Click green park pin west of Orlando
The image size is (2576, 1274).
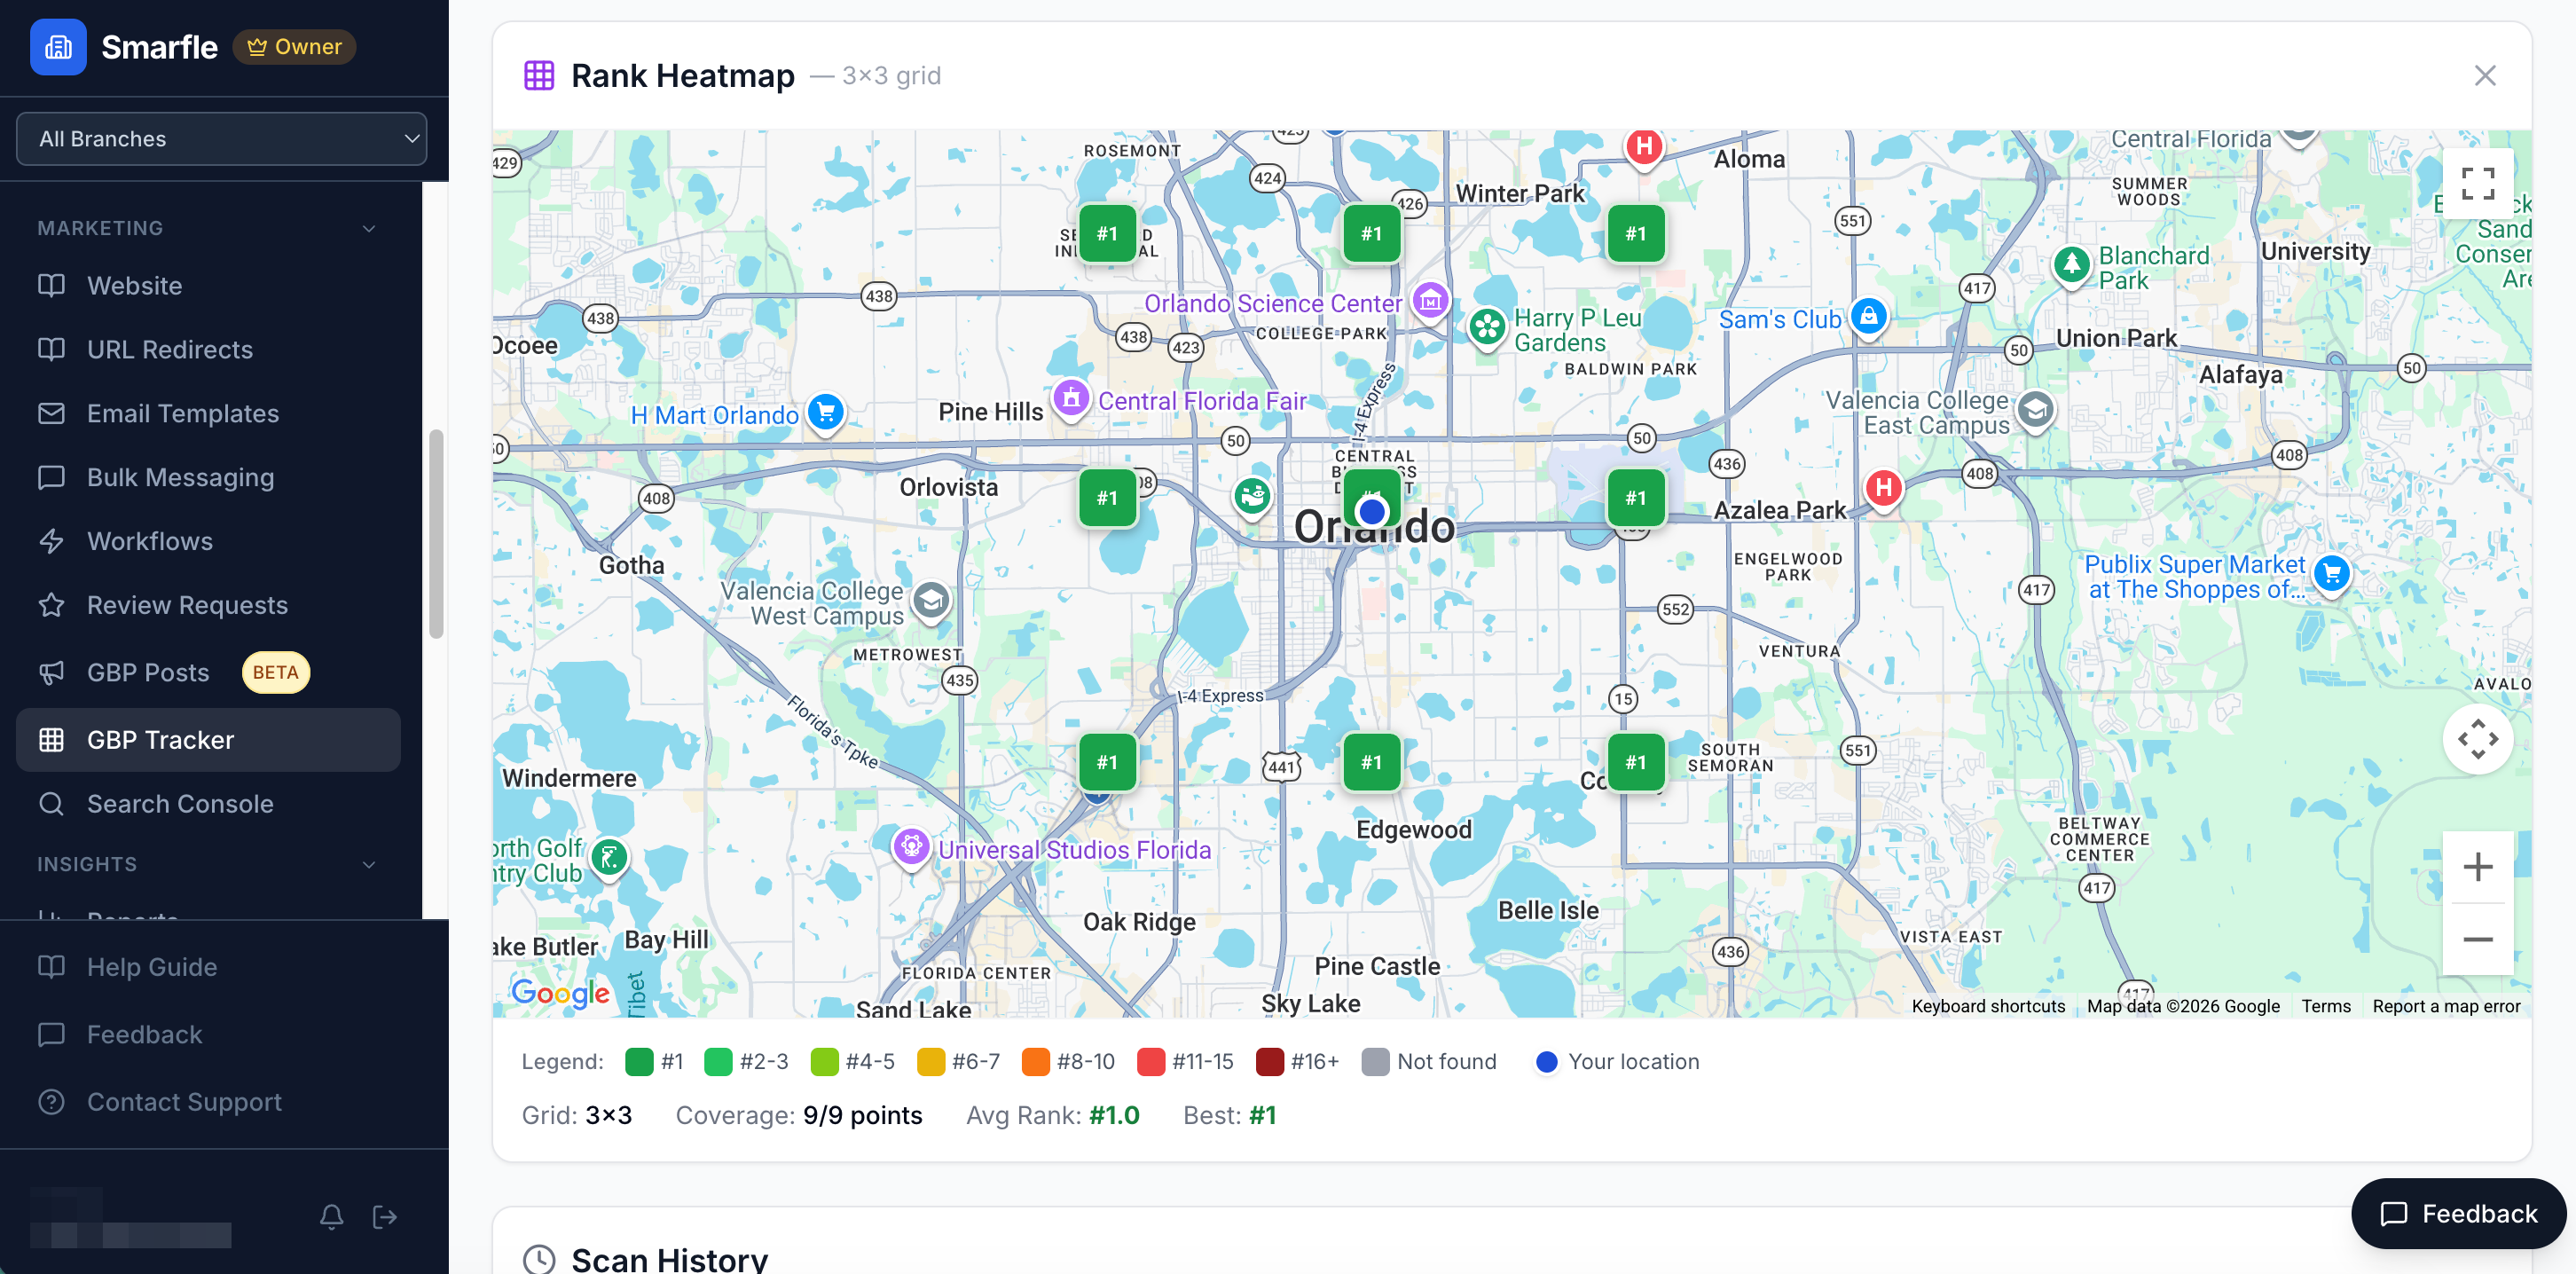1252,495
